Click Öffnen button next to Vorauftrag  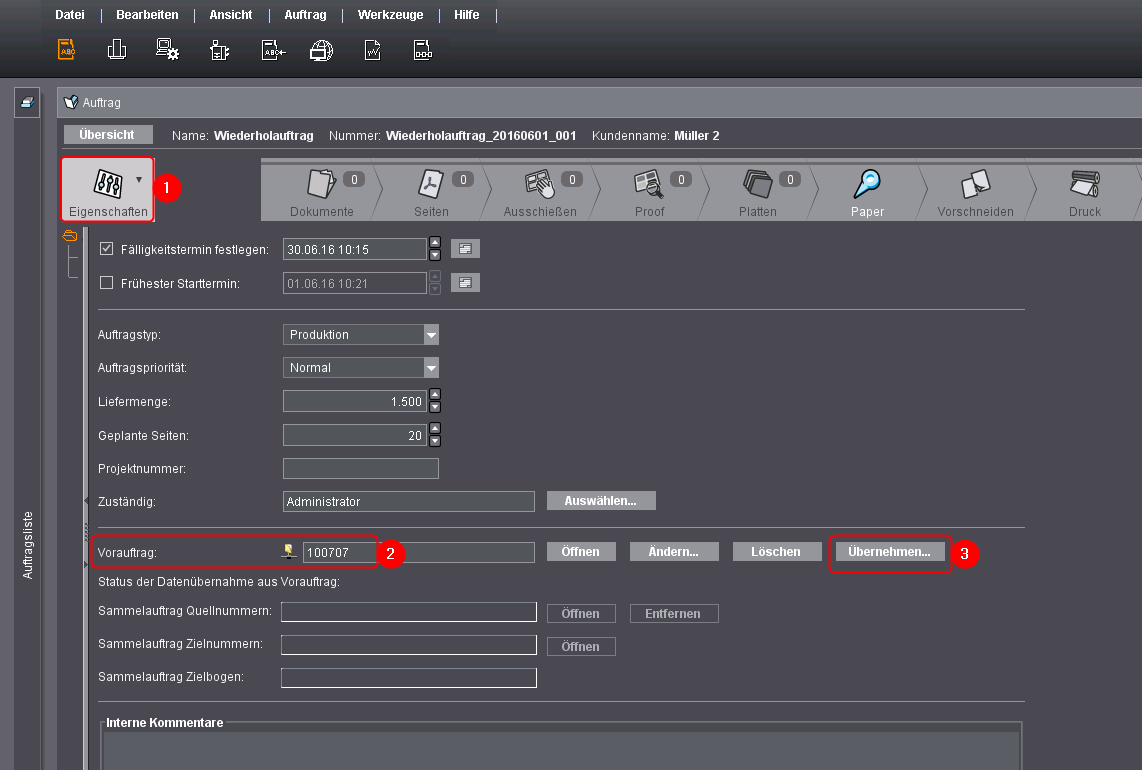580,551
